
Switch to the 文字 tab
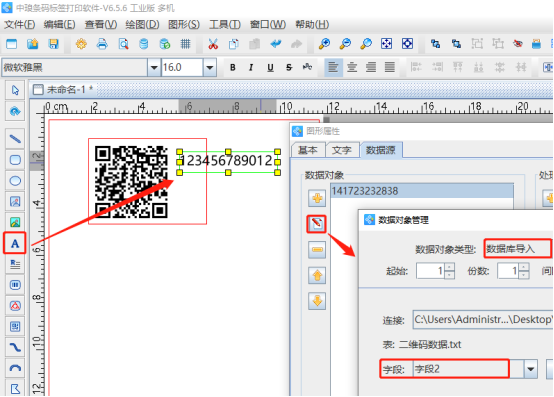click(342, 150)
